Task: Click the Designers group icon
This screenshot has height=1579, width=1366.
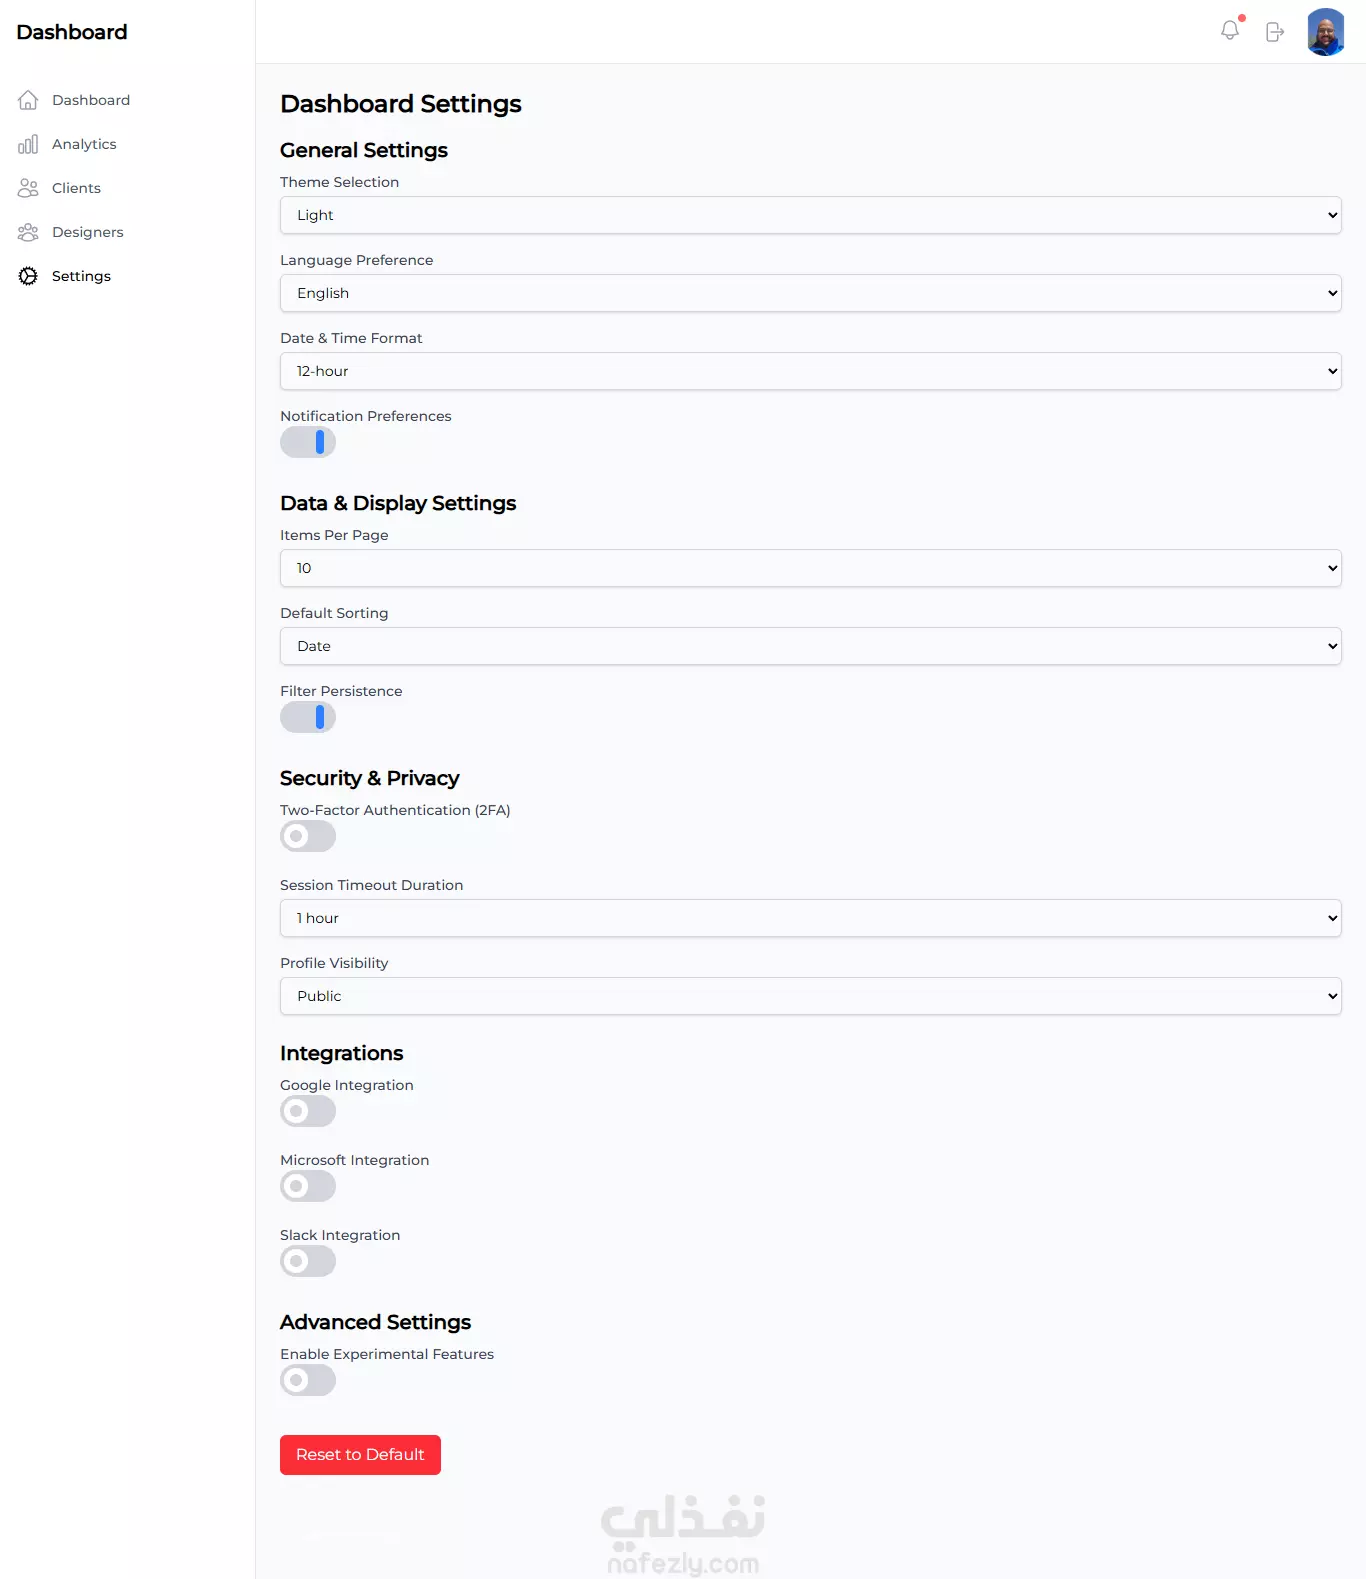Action: [x=28, y=232]
